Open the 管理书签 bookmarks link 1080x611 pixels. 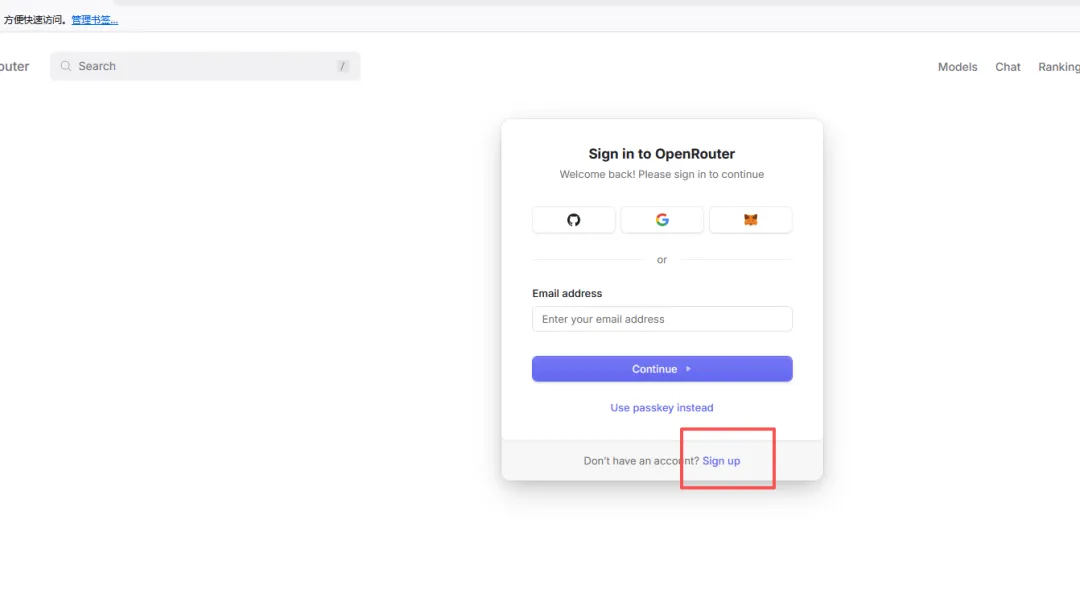pos(94,19)
